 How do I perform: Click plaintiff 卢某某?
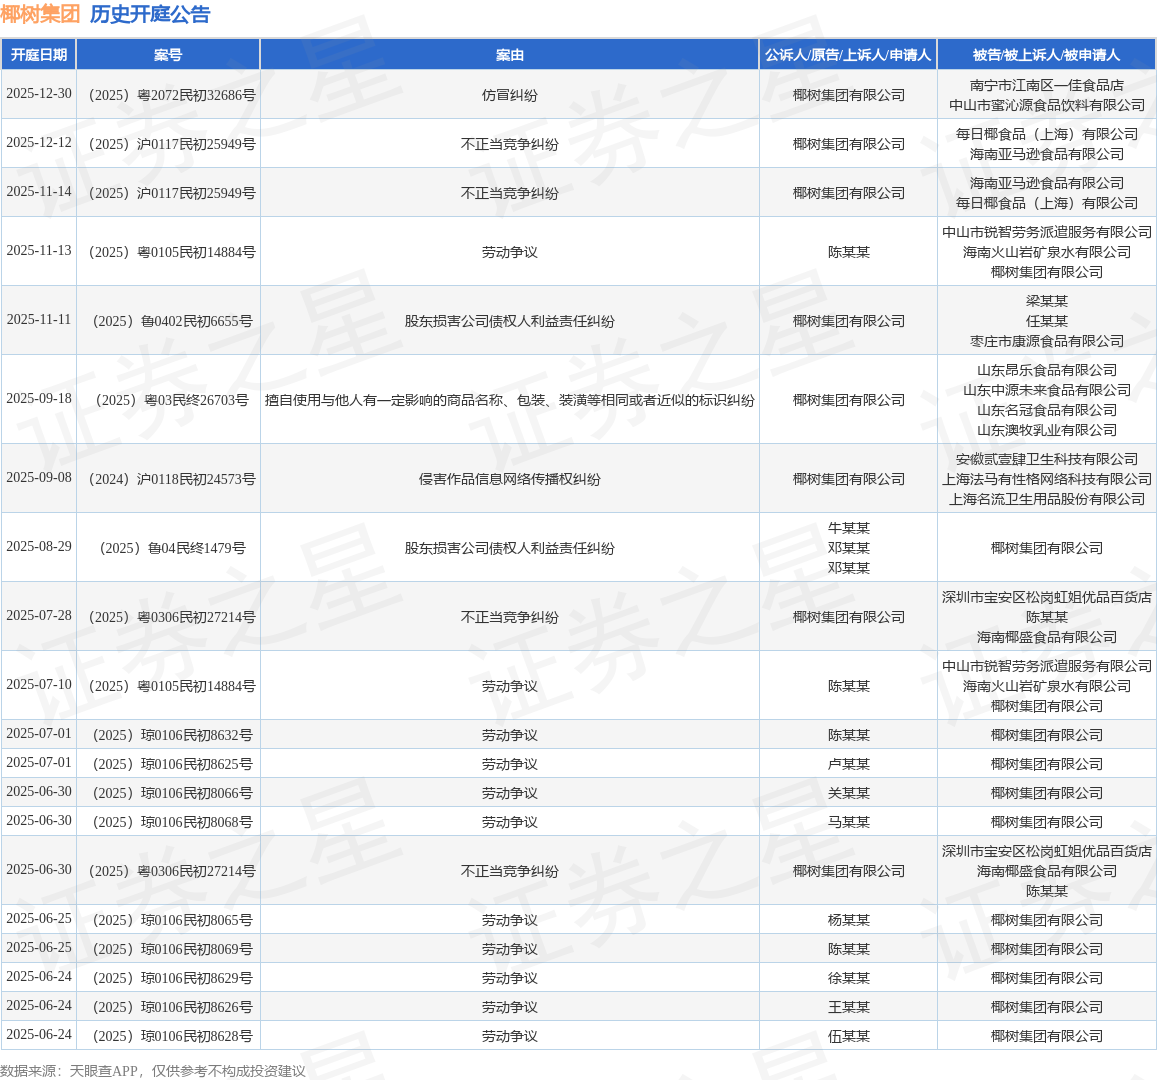(849, 764)
